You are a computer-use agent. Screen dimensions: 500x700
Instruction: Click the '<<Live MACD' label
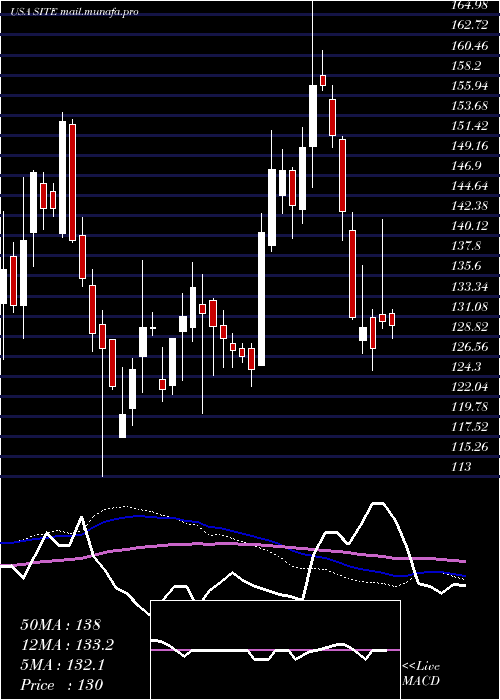pyautogui.click(x=421, y=674)
